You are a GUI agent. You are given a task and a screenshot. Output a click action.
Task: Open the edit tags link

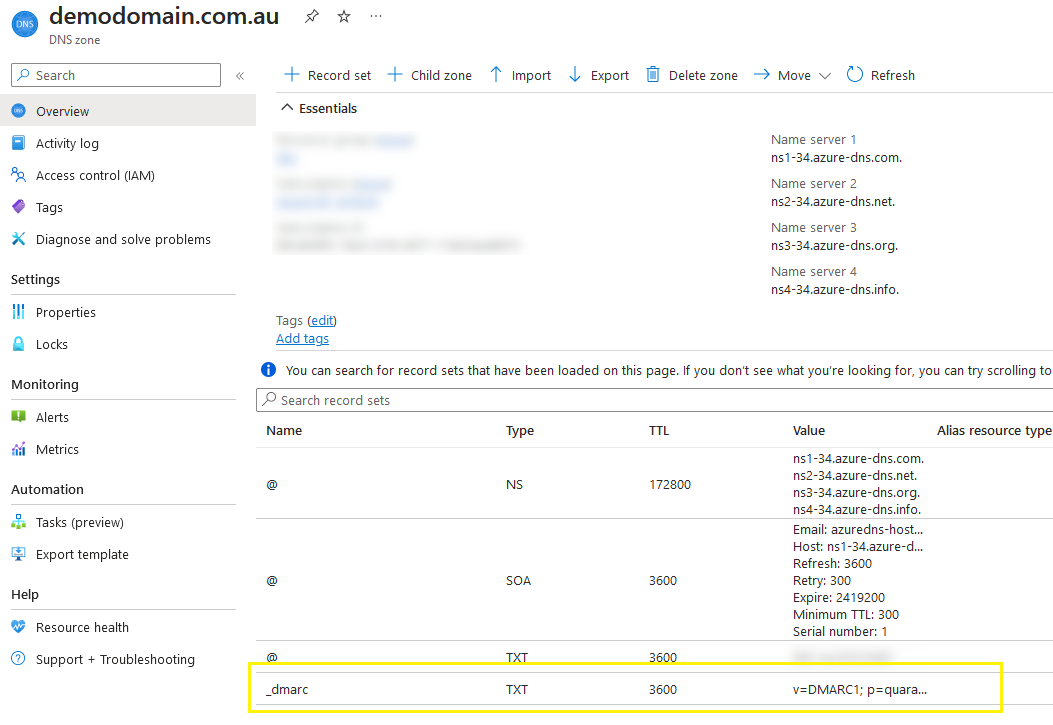[321, 318]
